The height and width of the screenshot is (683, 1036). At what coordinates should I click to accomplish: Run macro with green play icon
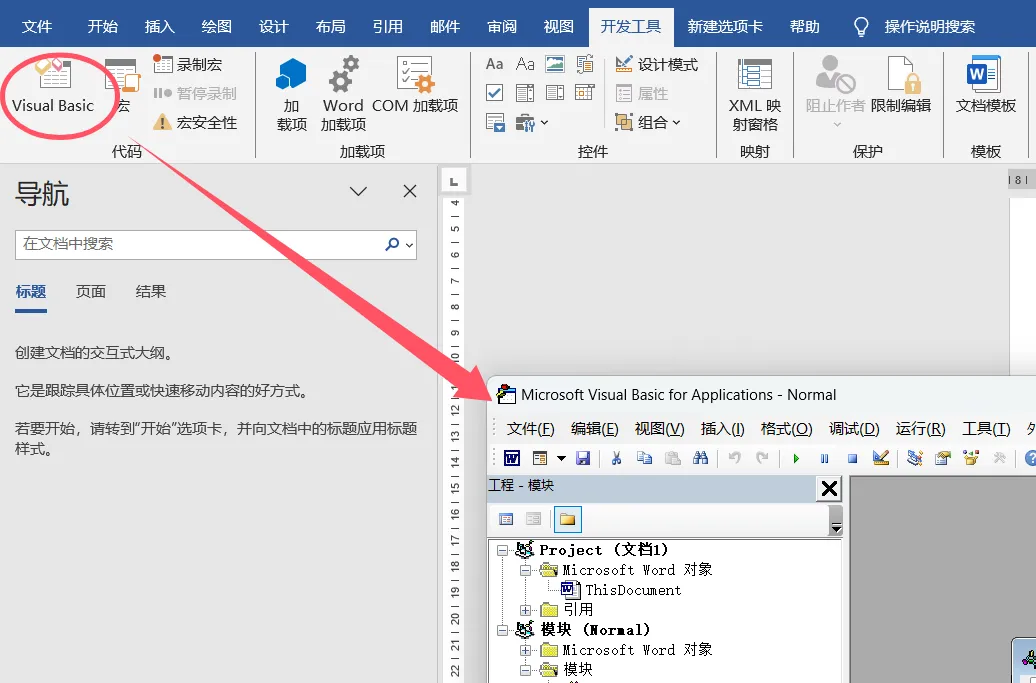(796, 458)
